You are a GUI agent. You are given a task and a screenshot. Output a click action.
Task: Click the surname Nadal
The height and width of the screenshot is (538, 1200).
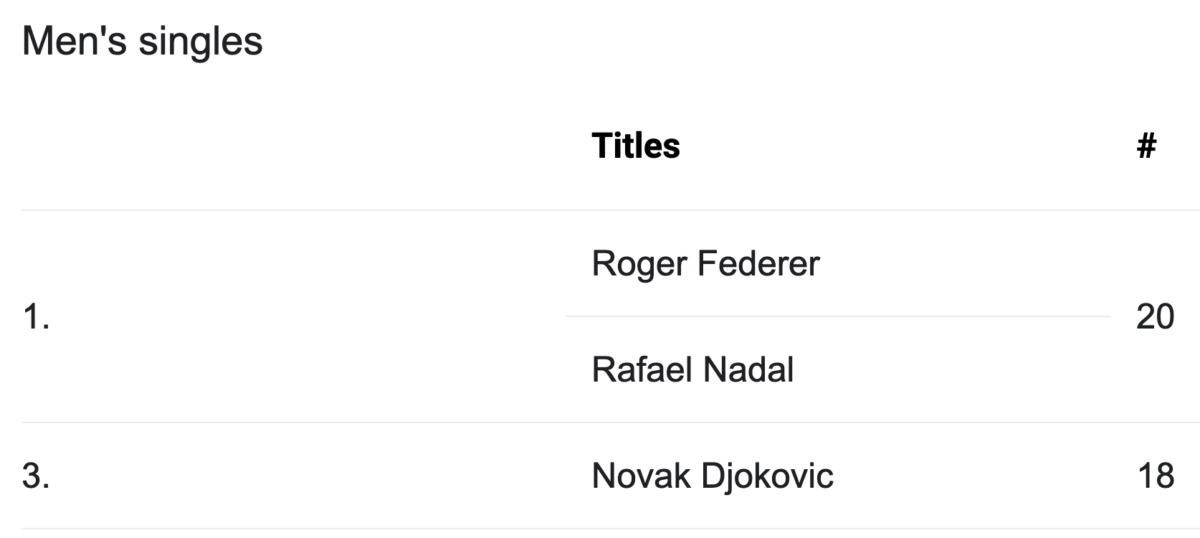tap(749, 370)
